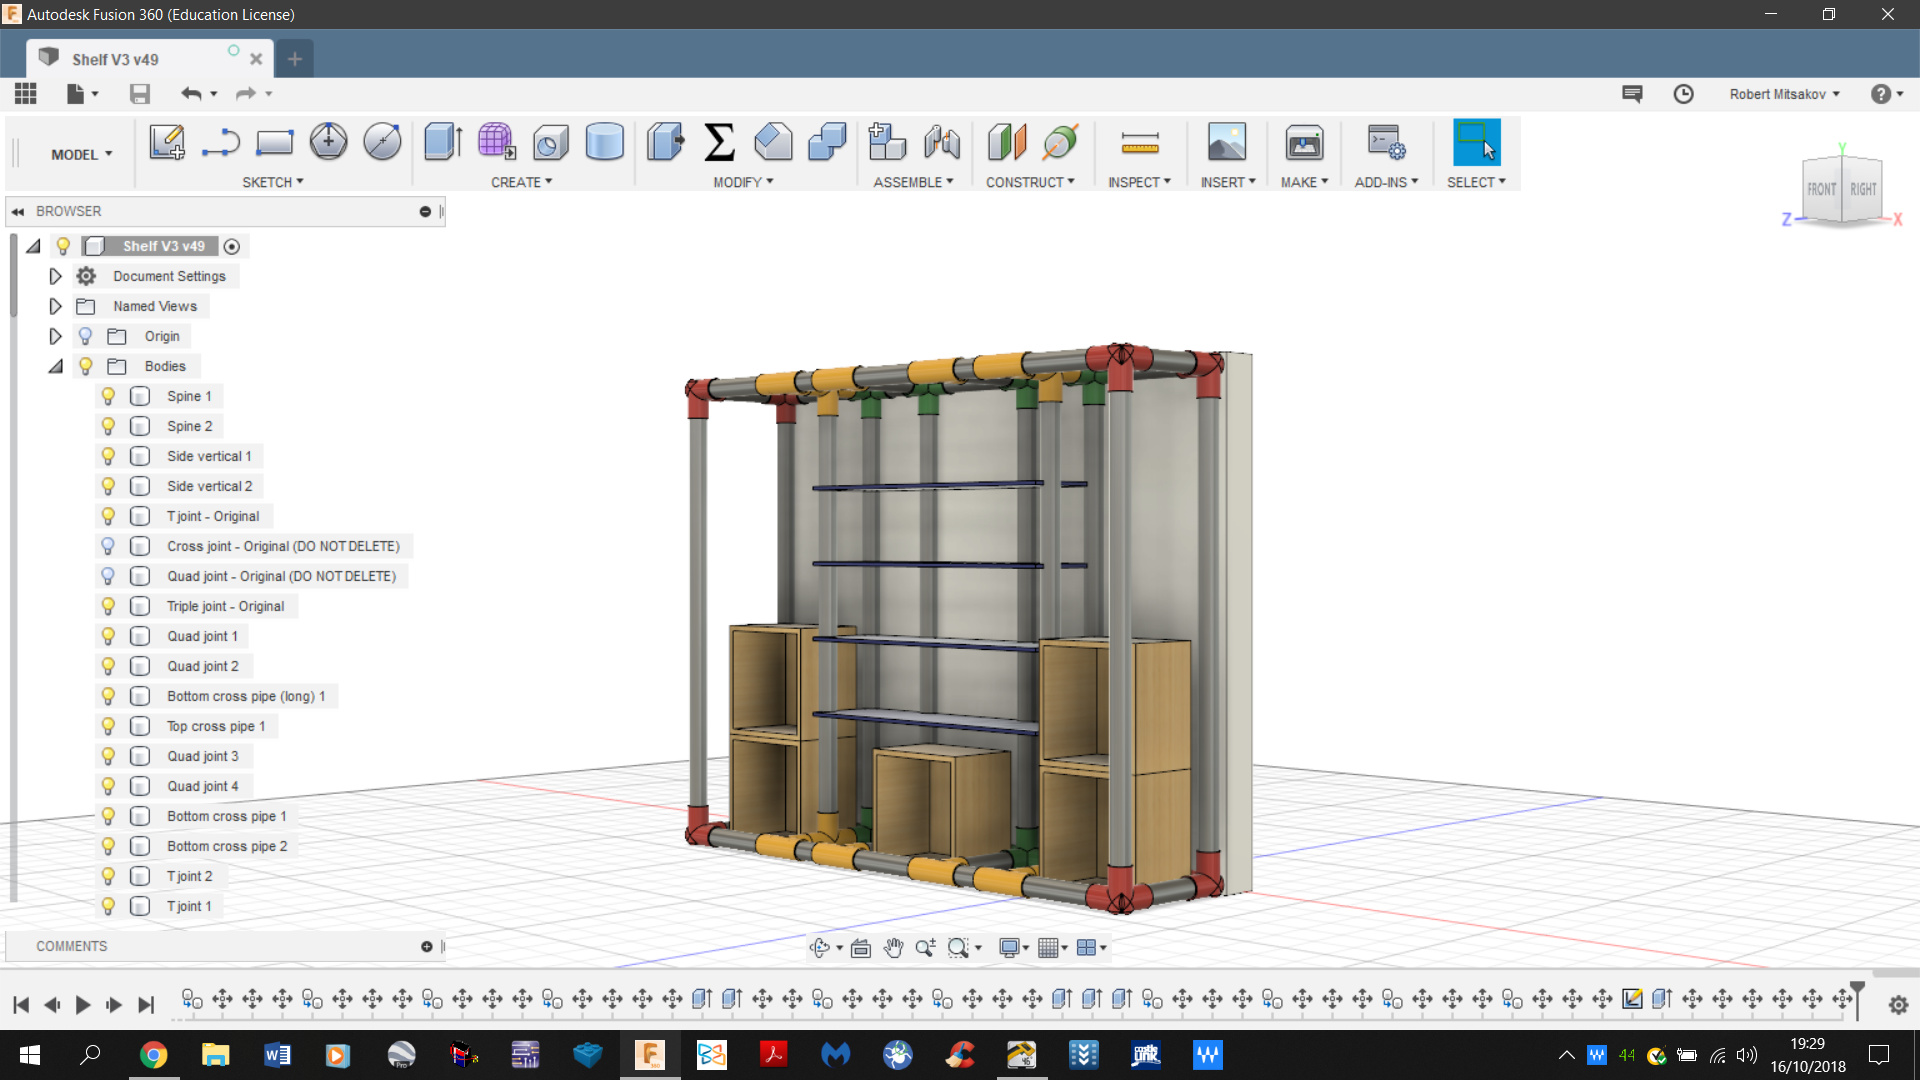Click the Save icon

click(x=139, y=93)
